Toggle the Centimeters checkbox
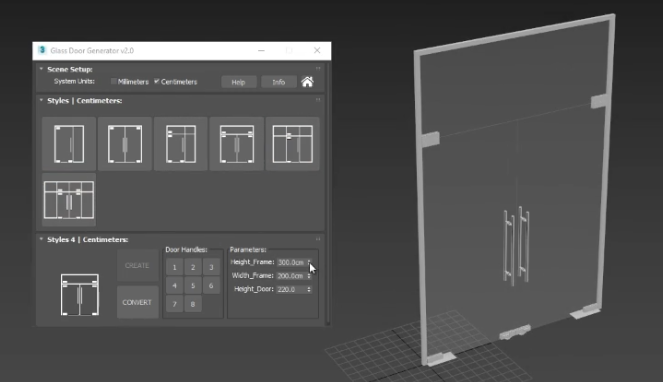Image resolution: width=663 pixels, height=382 pixels. pos(157,81)
